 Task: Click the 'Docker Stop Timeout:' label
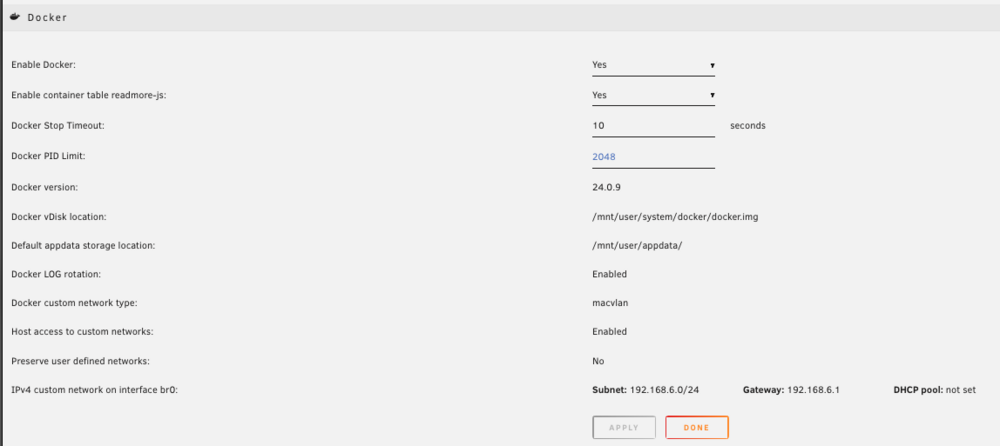(57, 126)
